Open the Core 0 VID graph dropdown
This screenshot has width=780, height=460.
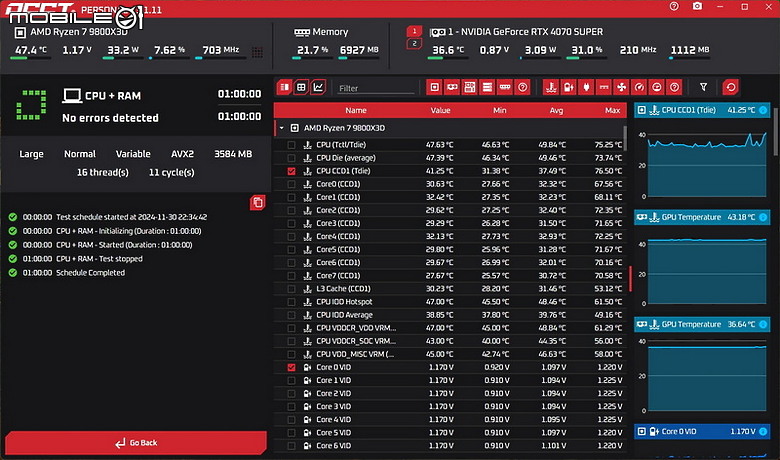click(763, 431)
